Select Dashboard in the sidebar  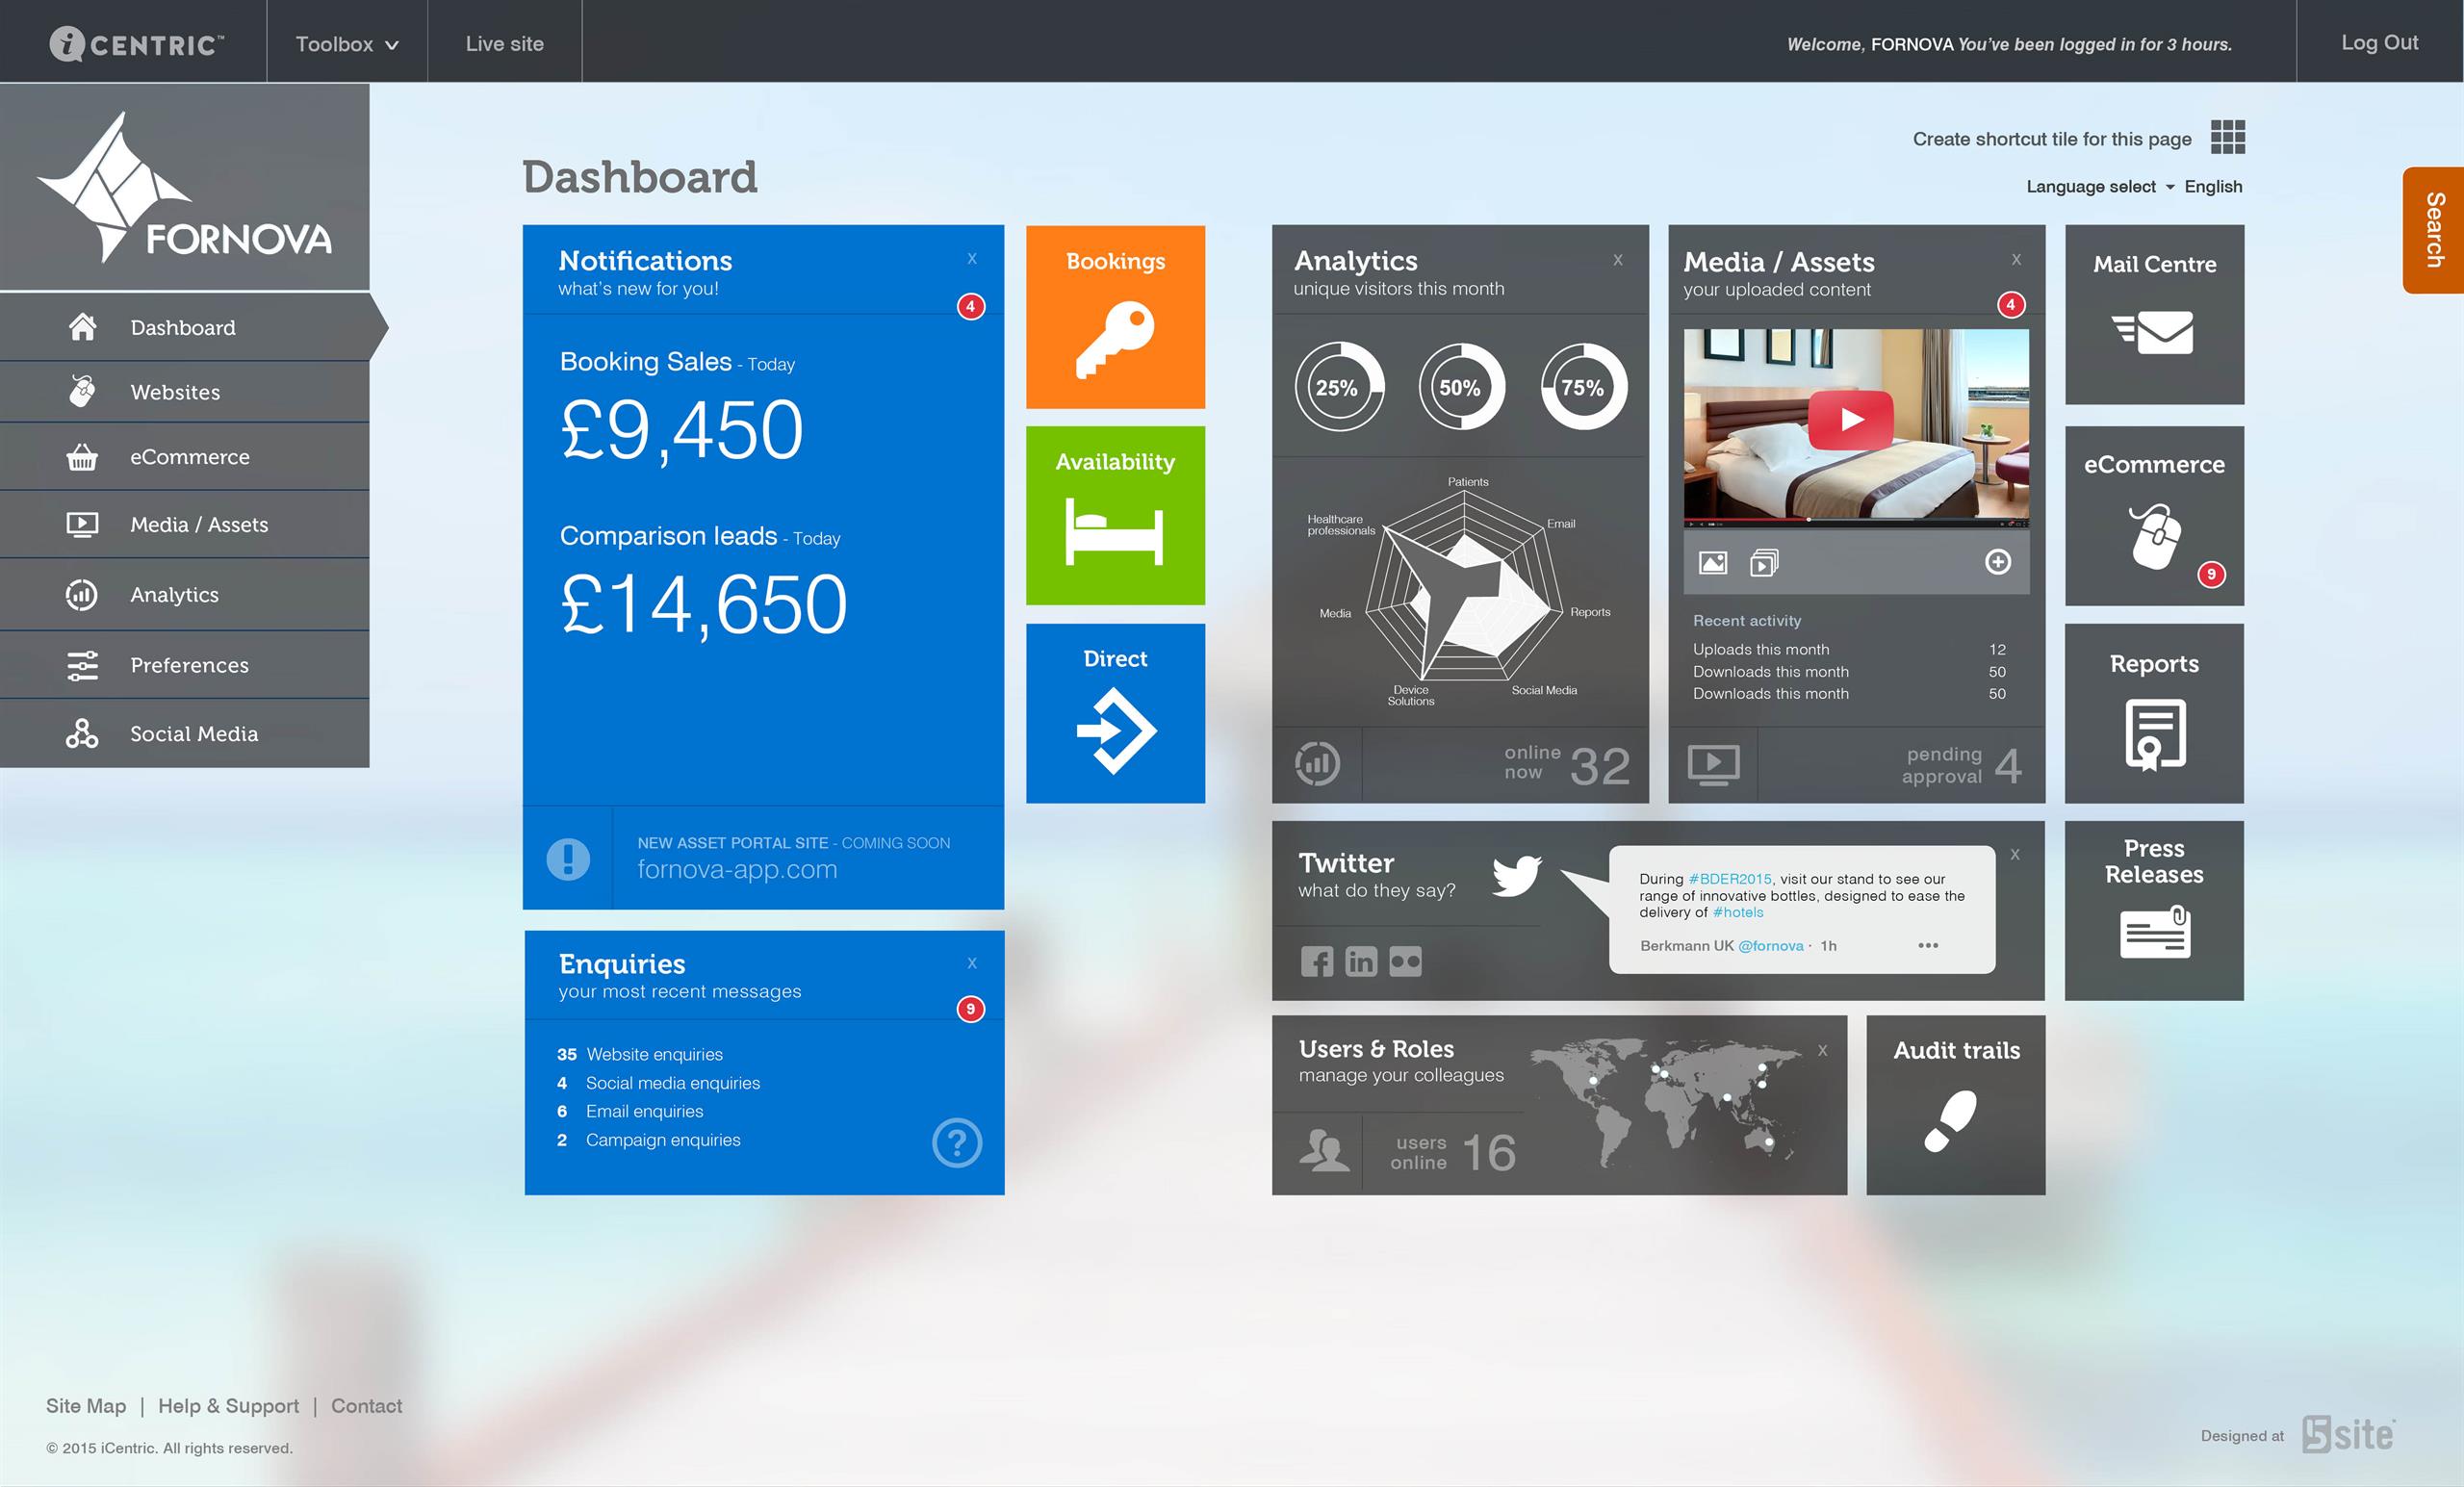tap(185, 327)
